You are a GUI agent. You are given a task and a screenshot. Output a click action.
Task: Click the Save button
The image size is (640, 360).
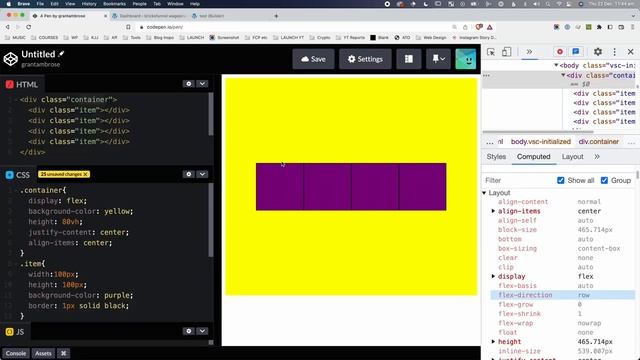click(313, 59)
